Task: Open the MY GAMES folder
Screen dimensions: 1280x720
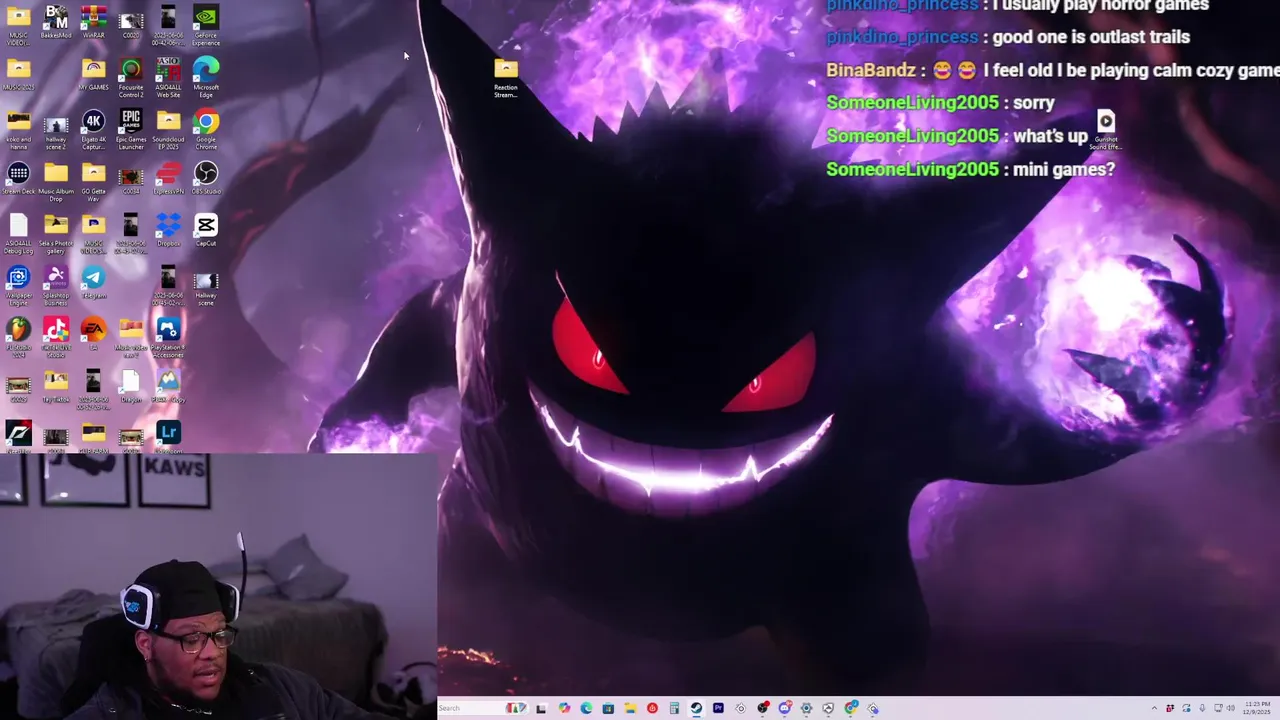Action: (x=93, y=75)
